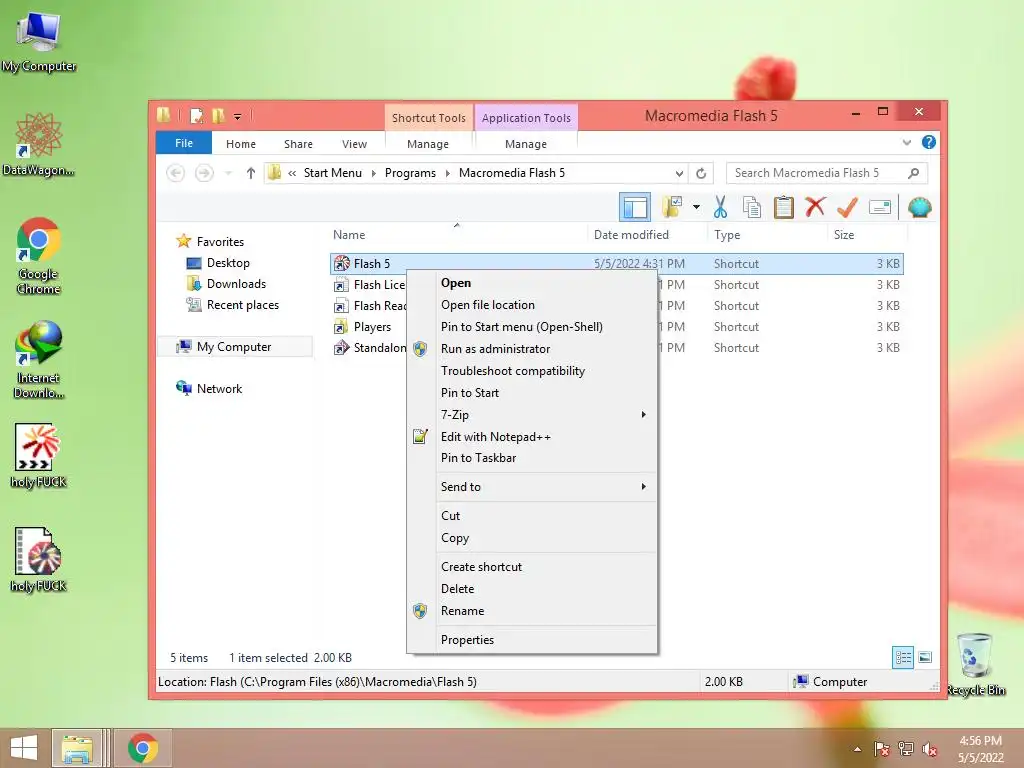Expand the folder options dropdown arrow
The width and height of the screenshot is (1024, 768).
[696, 208]
